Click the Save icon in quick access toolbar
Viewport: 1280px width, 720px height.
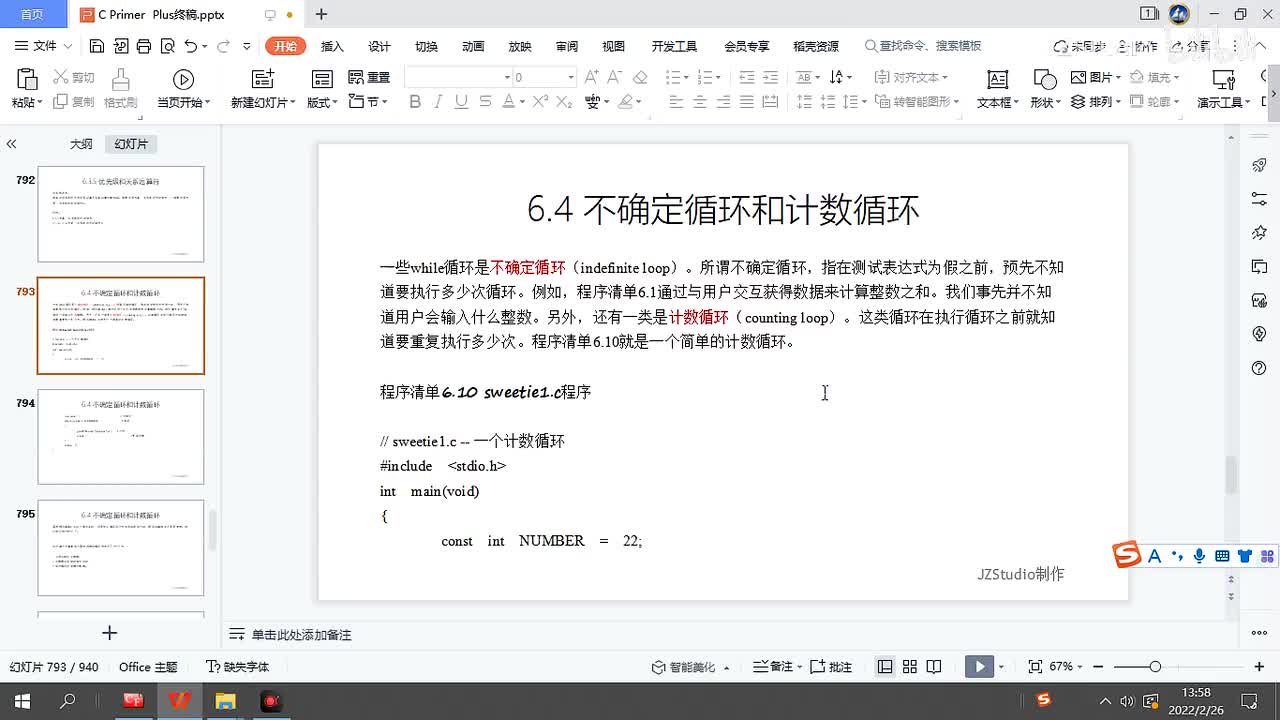[96, 46]
